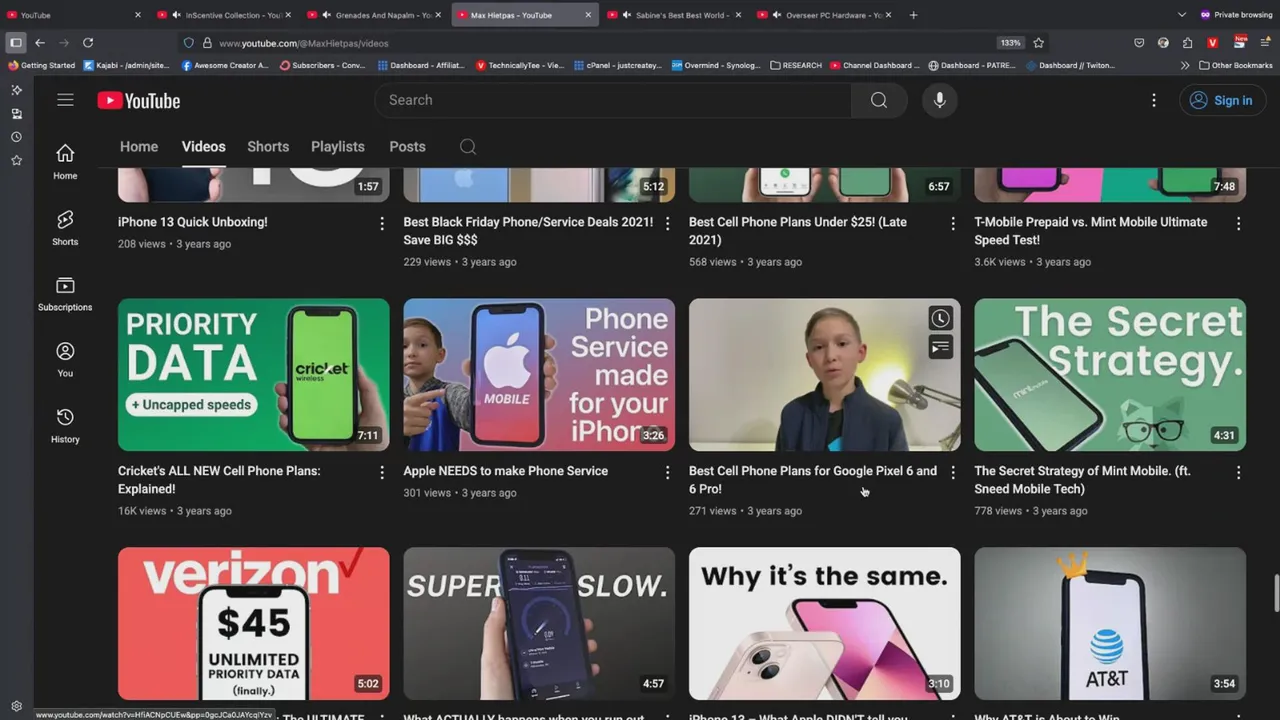Add Pixel 6 video to queue

coord(940,347)
